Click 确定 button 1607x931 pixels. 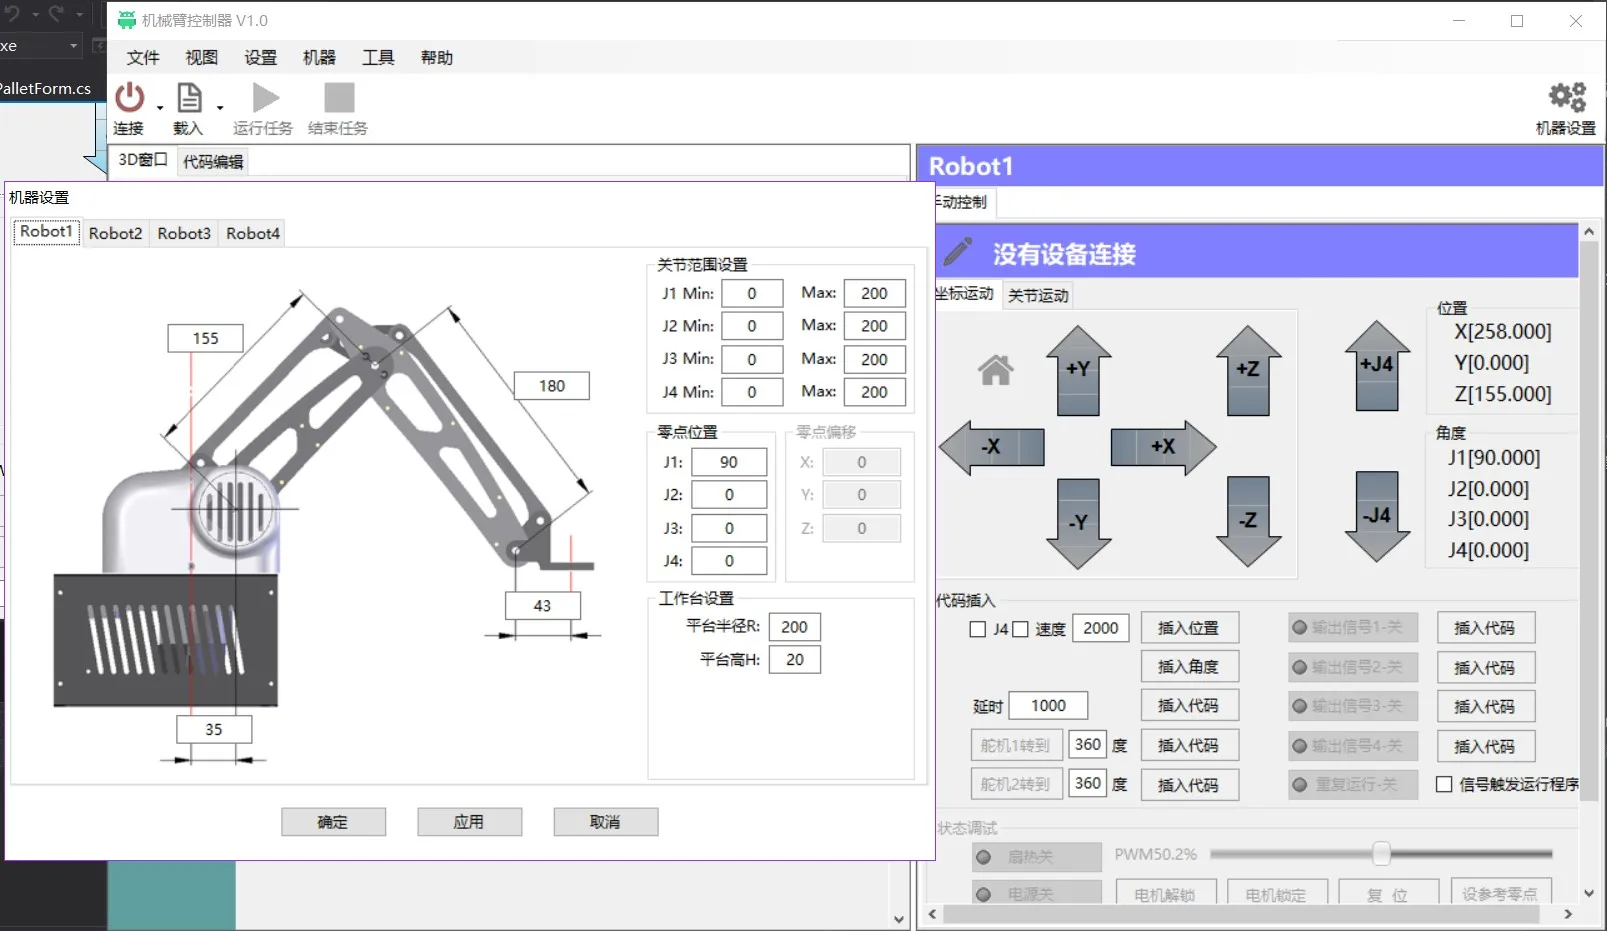(x=333, y=822)
